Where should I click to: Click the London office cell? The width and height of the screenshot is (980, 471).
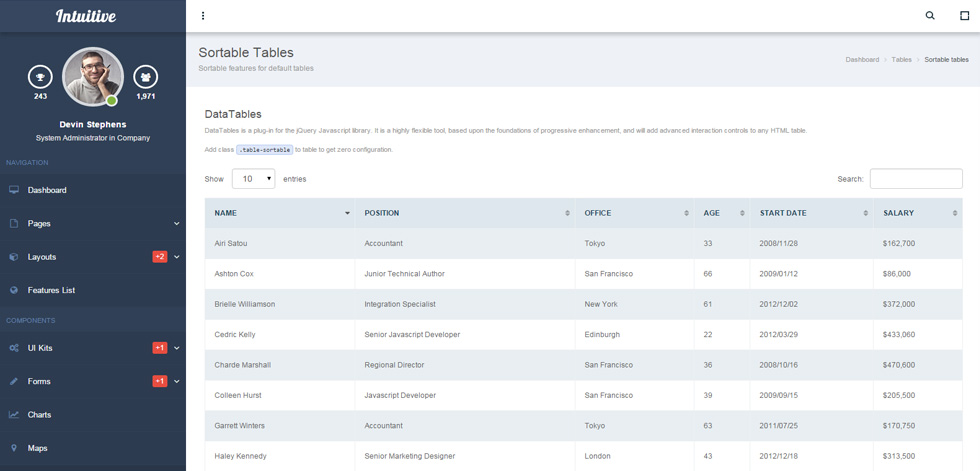point(634,456)
